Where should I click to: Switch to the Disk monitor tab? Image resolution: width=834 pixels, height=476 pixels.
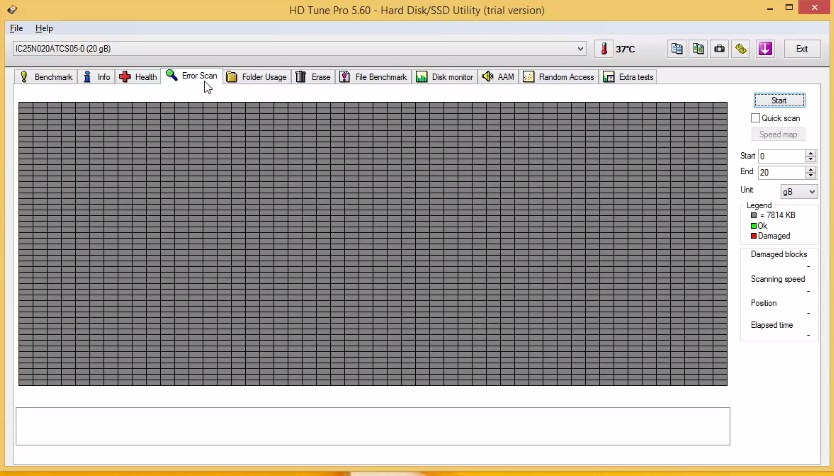click(x=445, y=77)
